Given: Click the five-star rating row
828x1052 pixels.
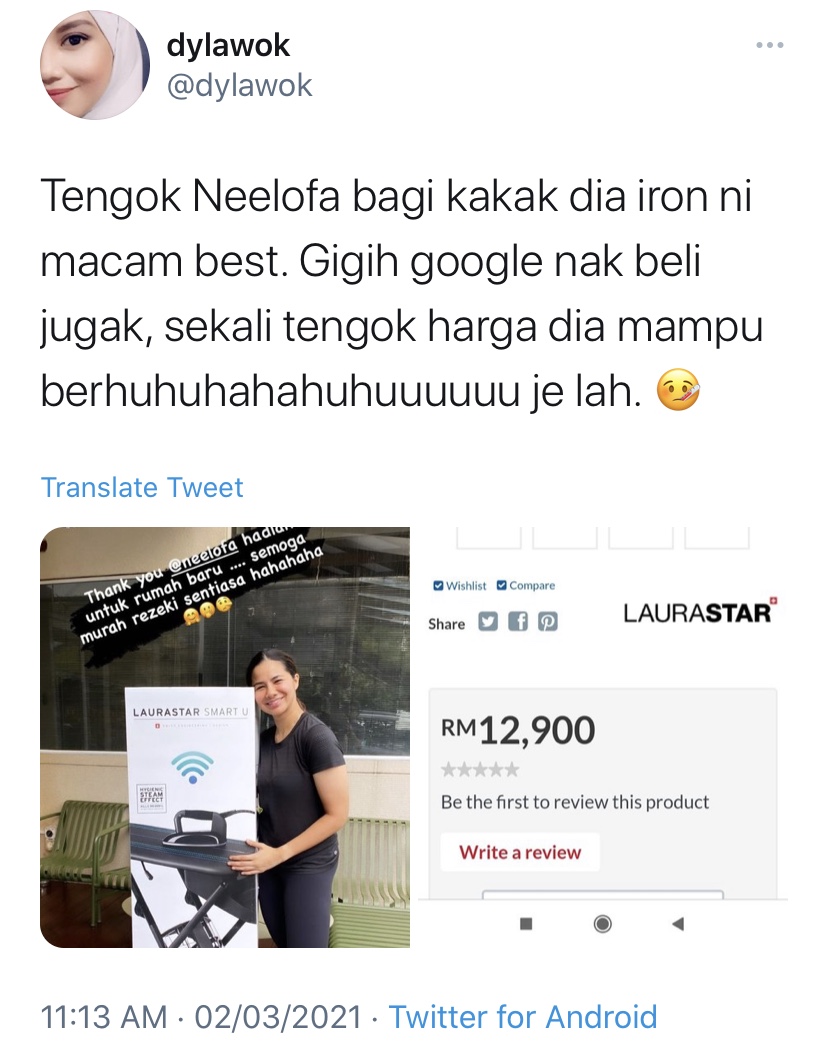Looking at the screenshot, I should click(480, 770).
